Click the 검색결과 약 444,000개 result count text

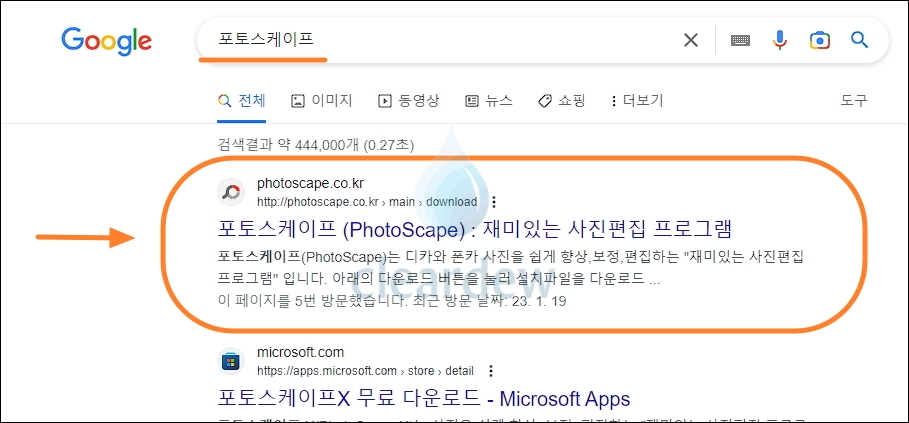(x=316, y=145)
